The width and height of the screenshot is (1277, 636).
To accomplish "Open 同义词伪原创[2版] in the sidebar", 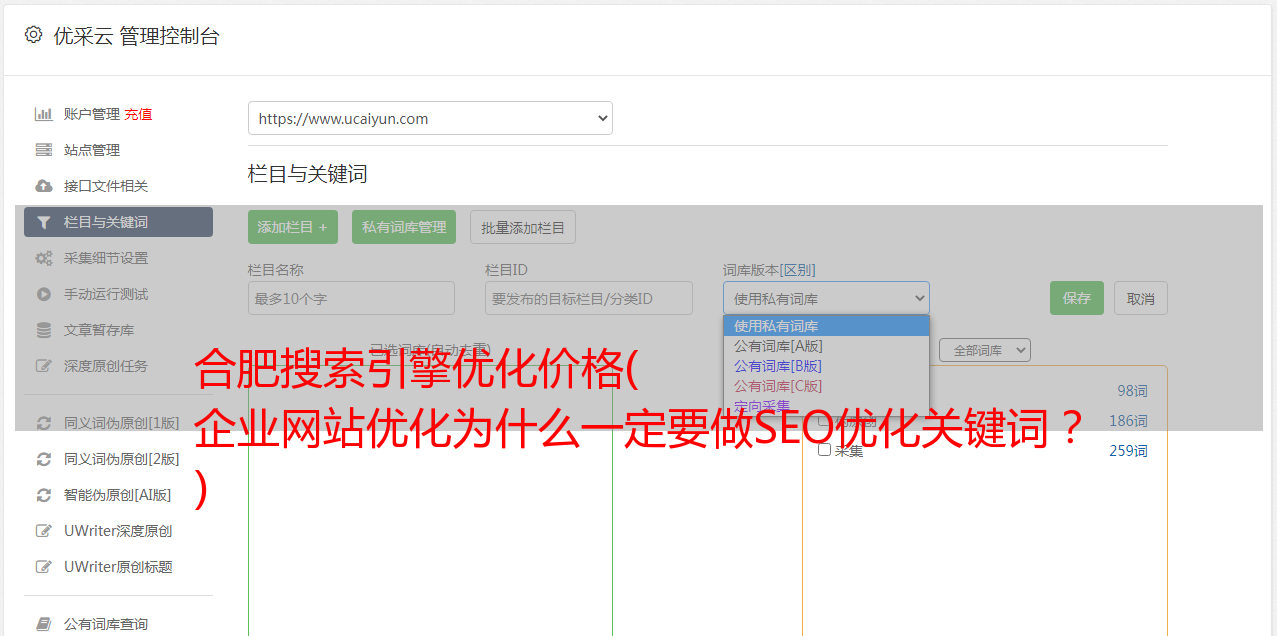I will (122, 459).
